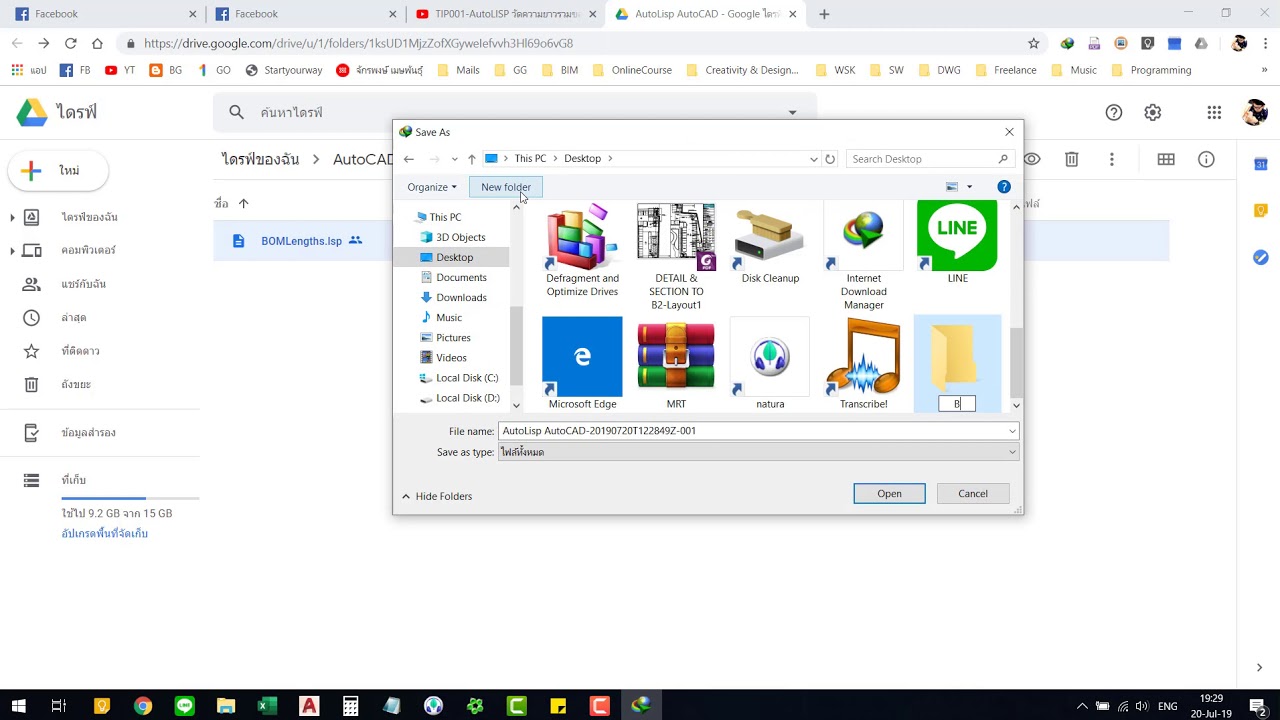1280x720 pixels.
Task: Open the File name history dropdown arrow
Action: [x=1012, y=431]
